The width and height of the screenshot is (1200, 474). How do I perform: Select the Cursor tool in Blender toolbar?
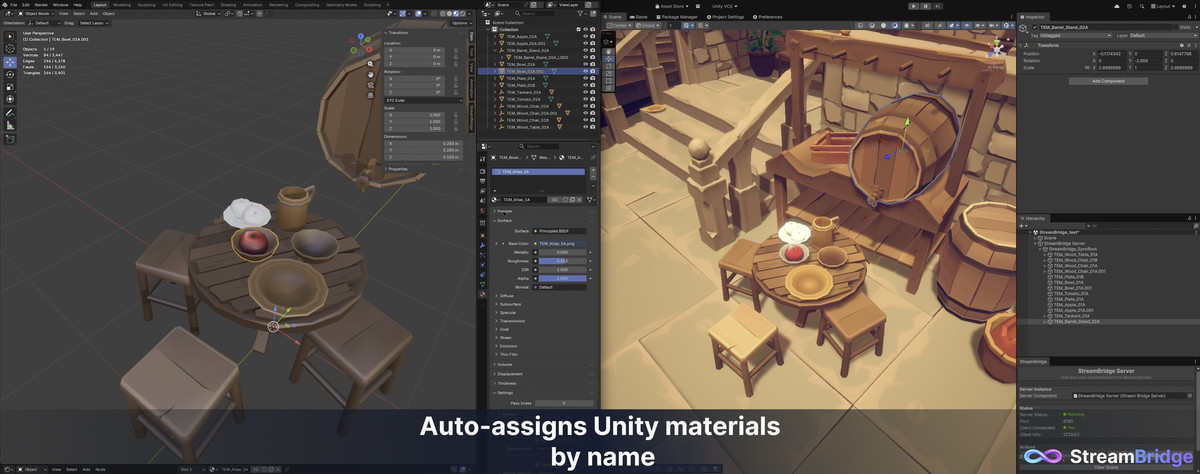[10, 49]
